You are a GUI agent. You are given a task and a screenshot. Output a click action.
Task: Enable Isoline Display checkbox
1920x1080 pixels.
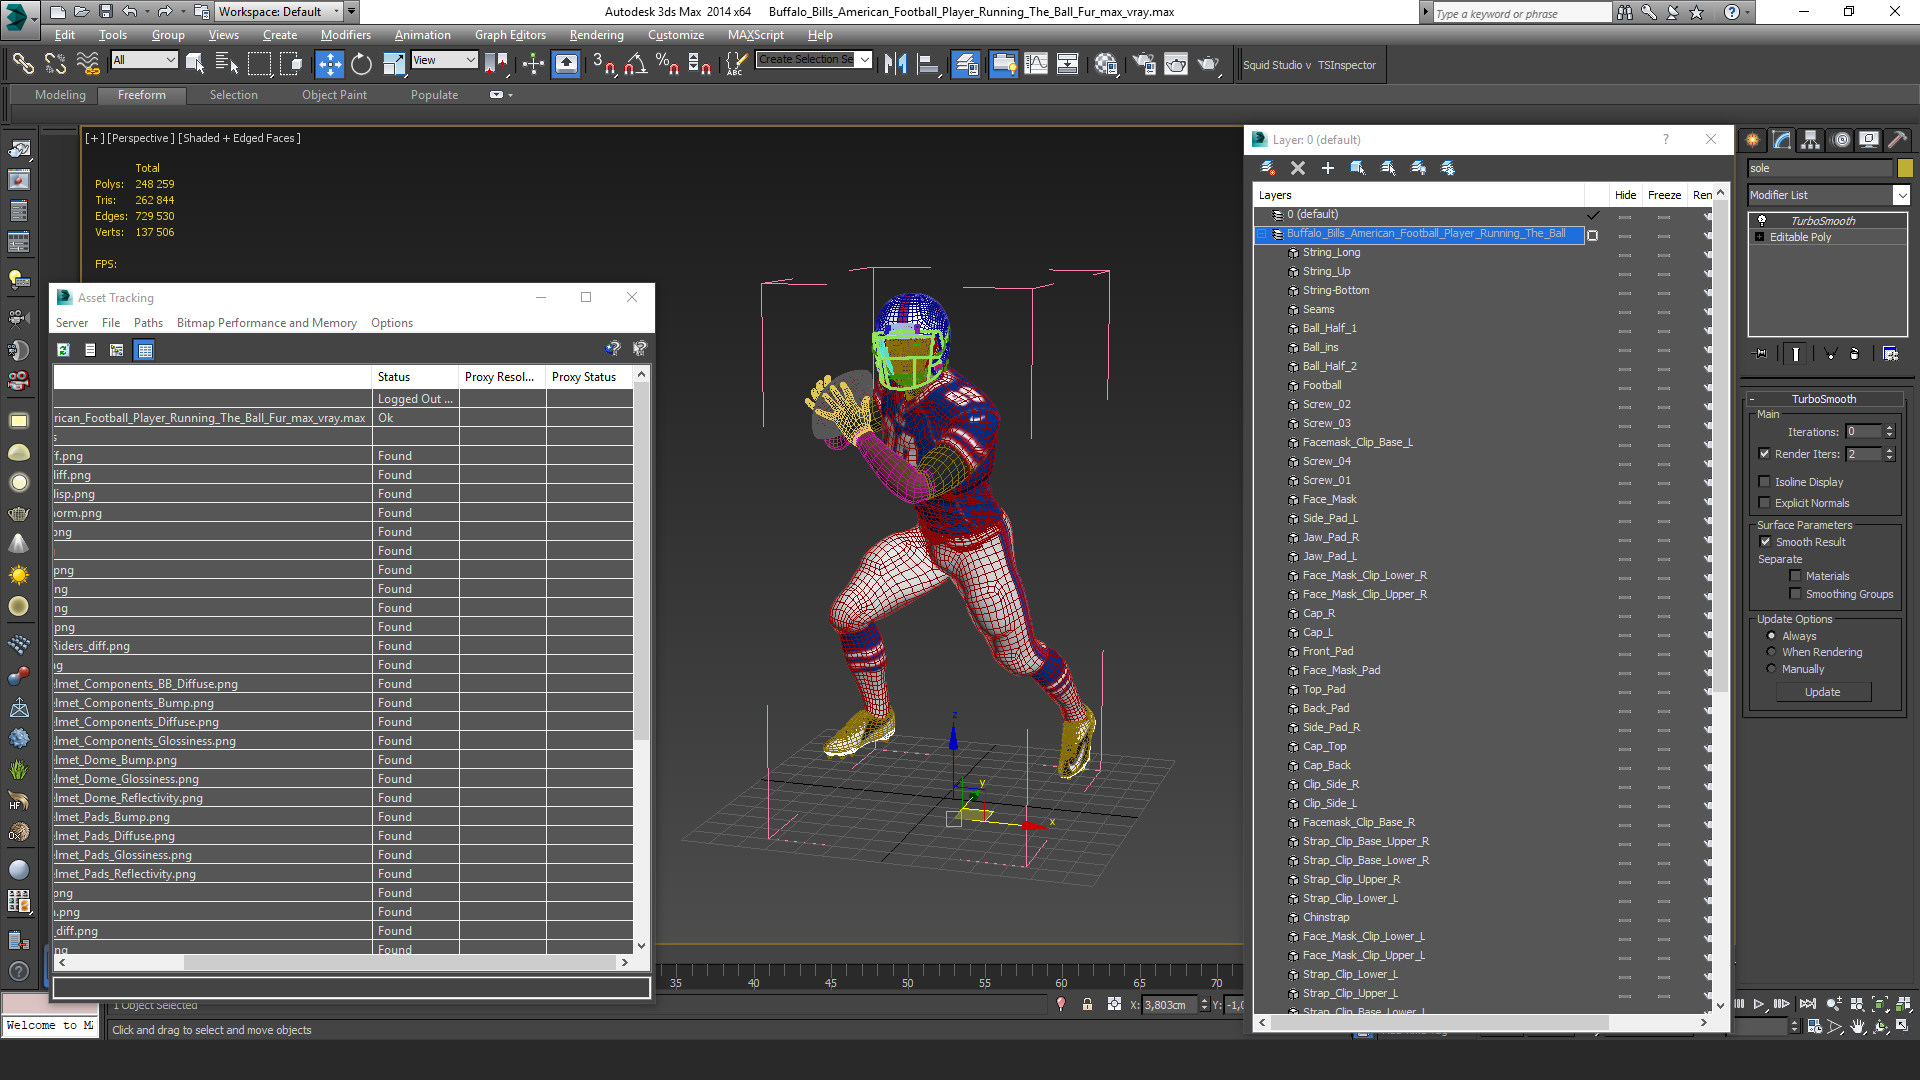(1765, 482)
